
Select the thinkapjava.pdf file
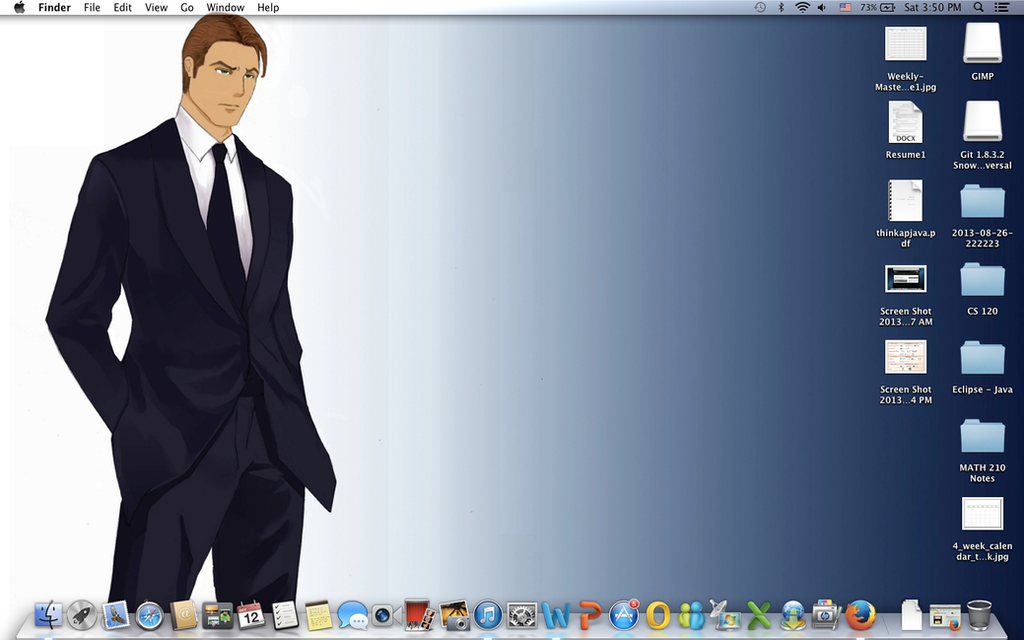point(906,214)
